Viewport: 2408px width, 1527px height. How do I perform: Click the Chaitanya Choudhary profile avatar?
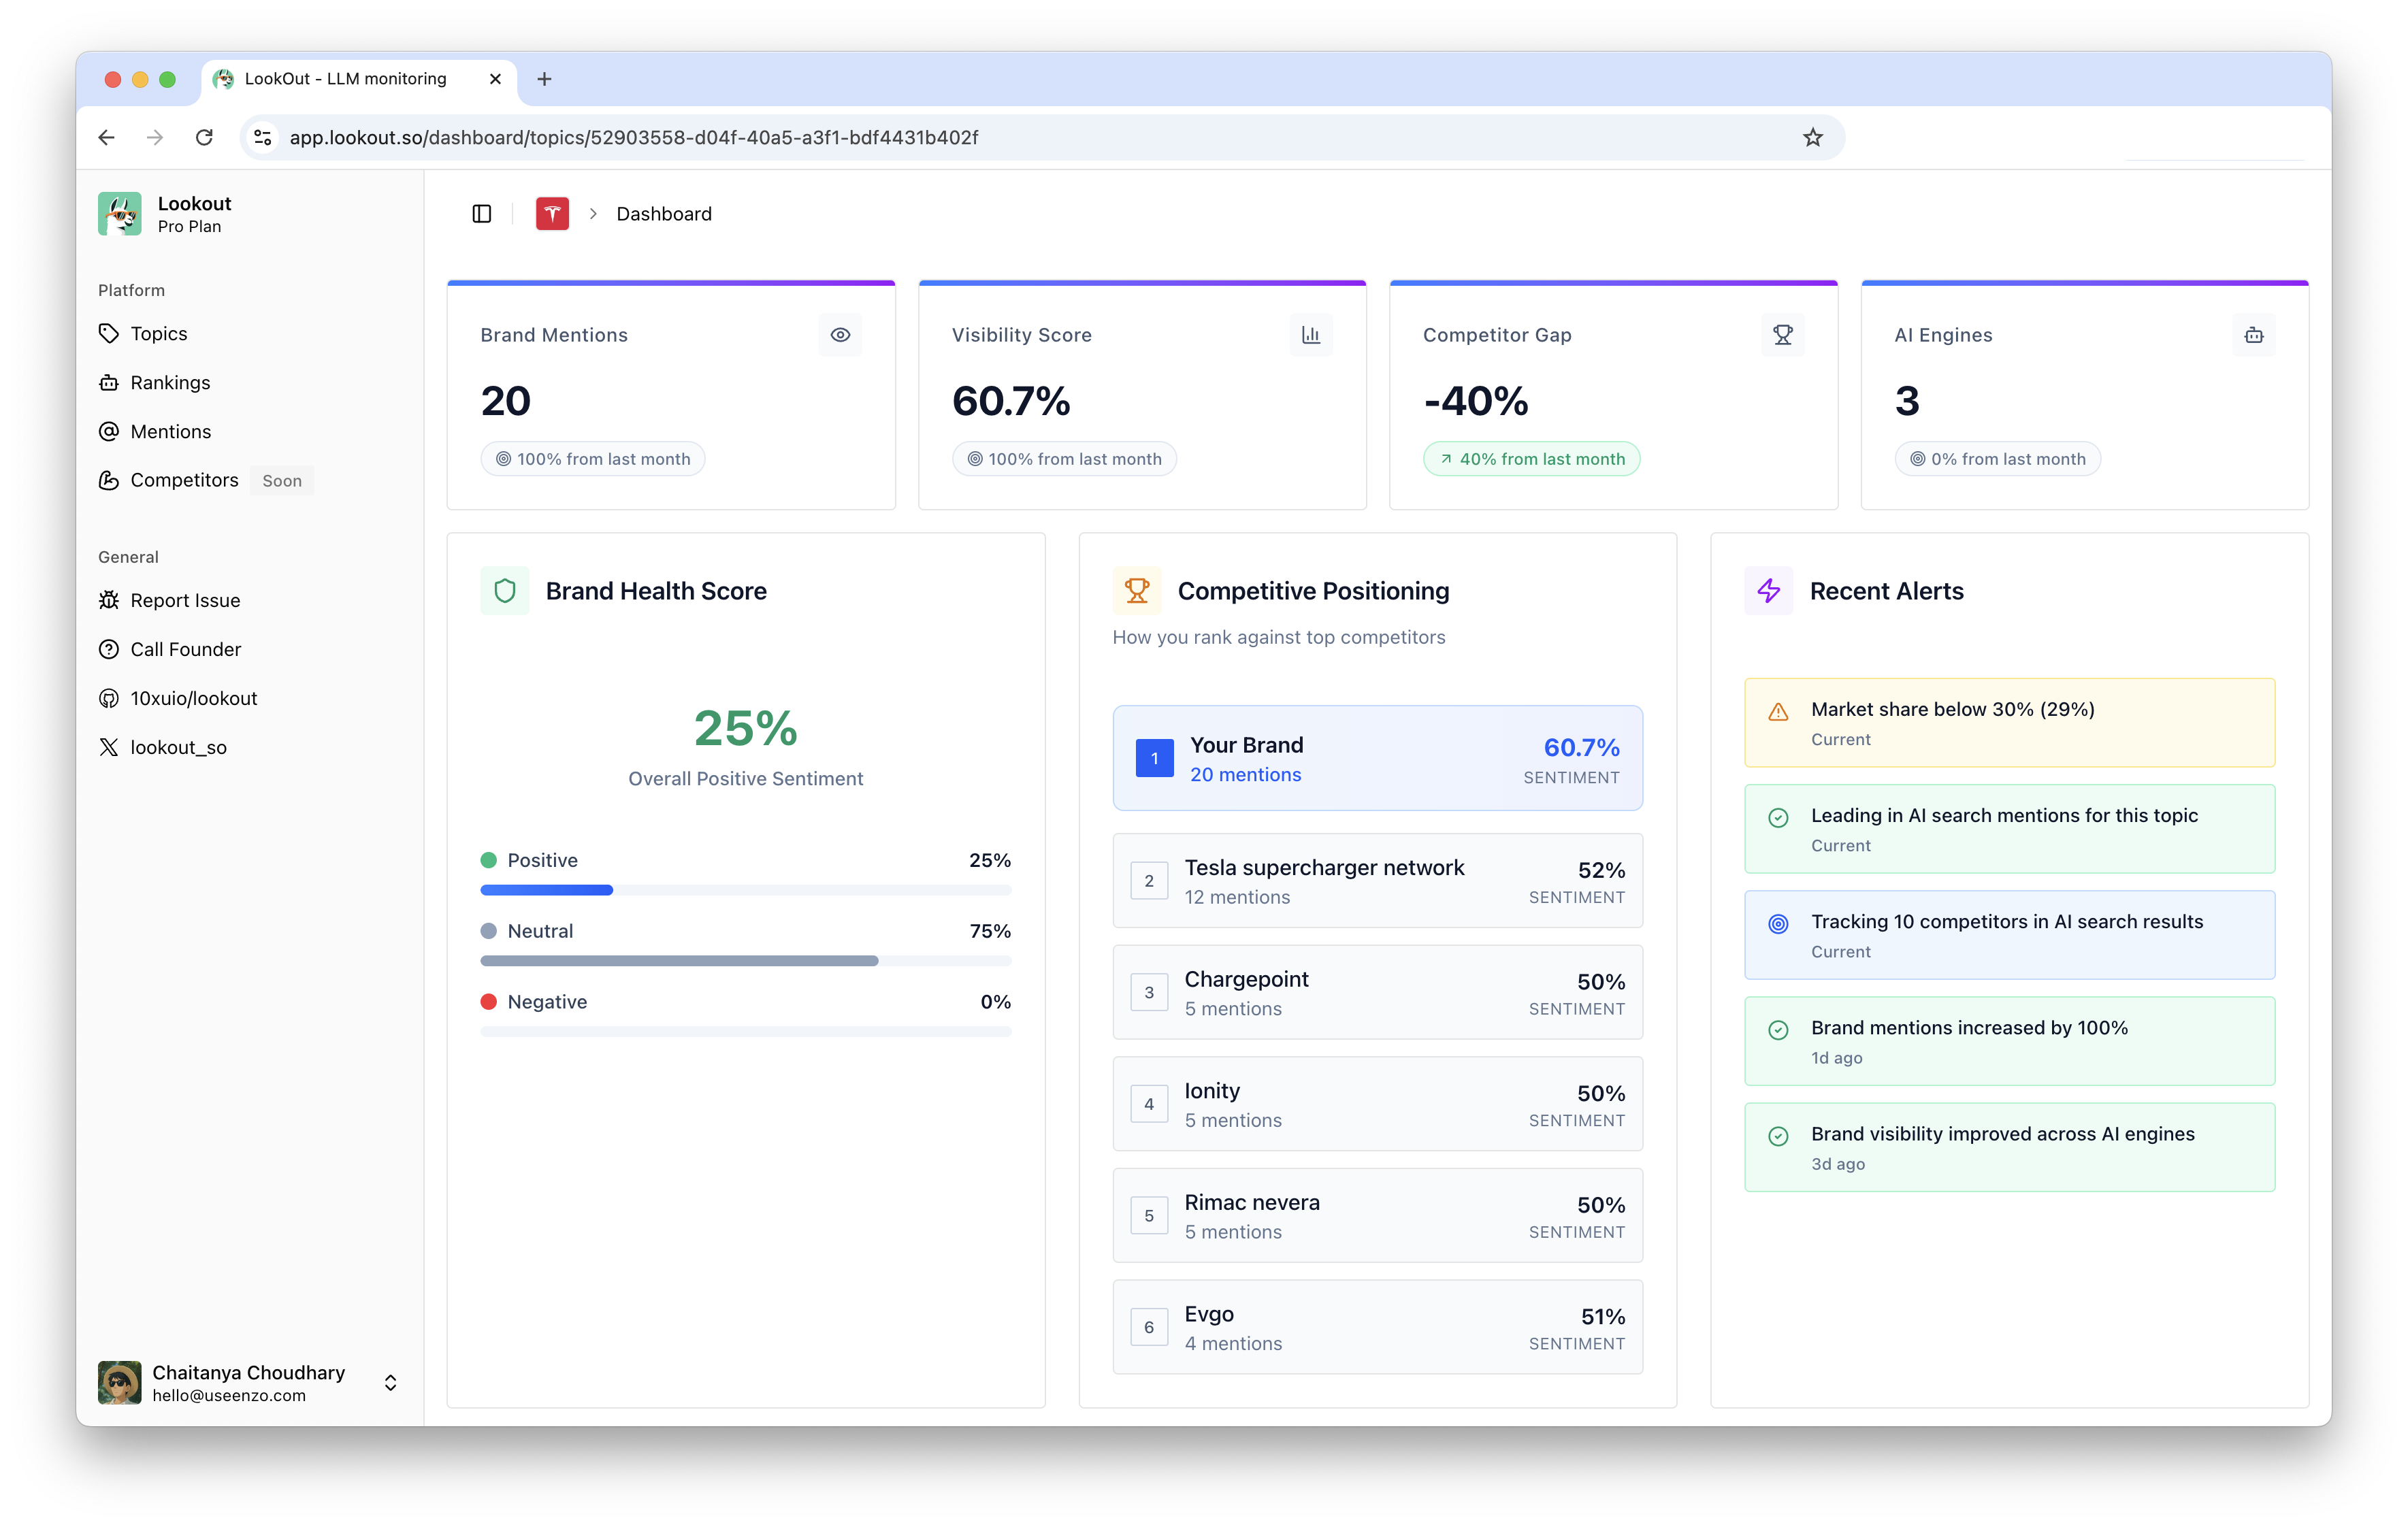pyautogui.click(x=120, y=1383)
